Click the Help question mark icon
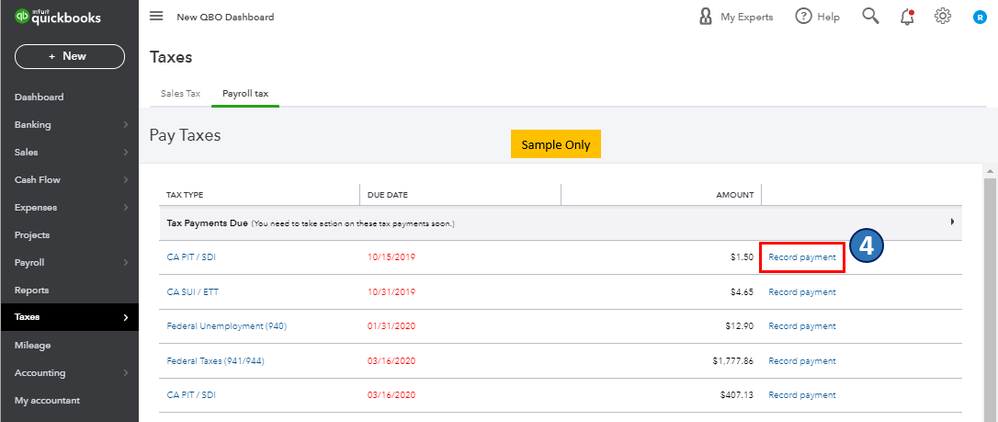 (x=803, y=16)
